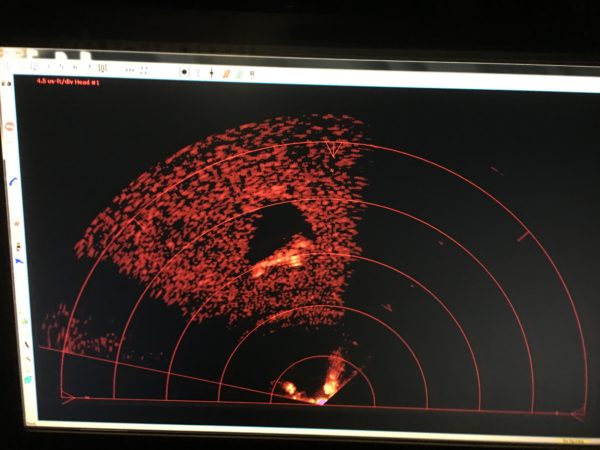Click the vertical line with dot toolbar icon
The width and height of the screenshot is (600, 450).
[211, 73]
